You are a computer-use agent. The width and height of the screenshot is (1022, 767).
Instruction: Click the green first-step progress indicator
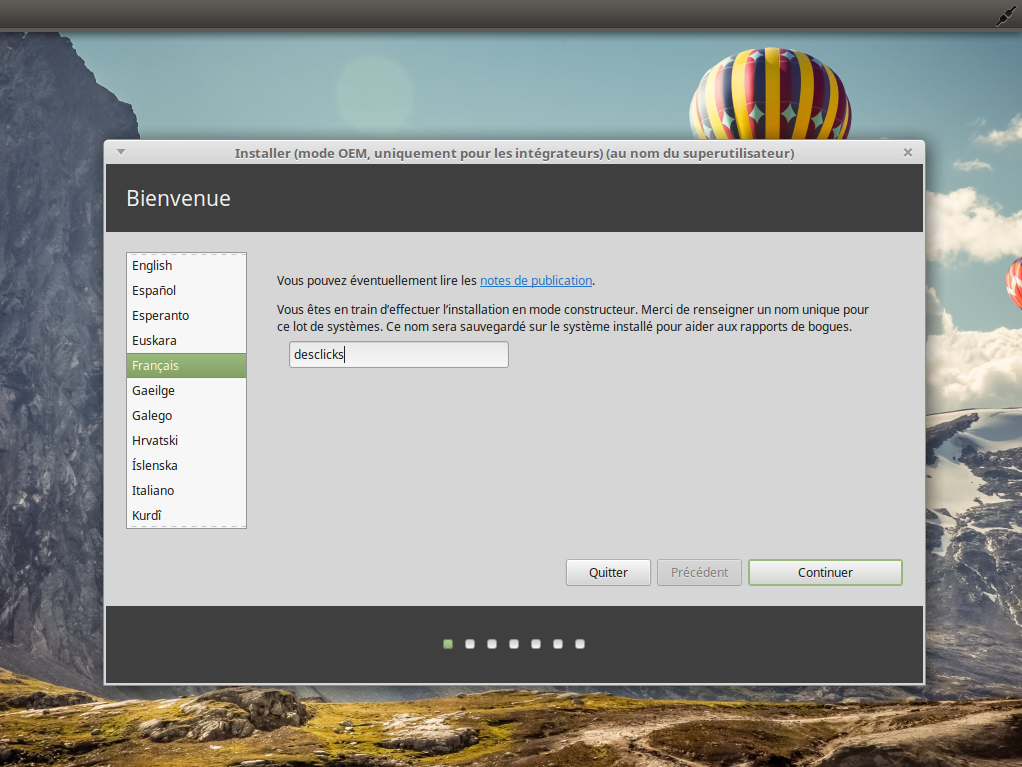pos(448,644)
